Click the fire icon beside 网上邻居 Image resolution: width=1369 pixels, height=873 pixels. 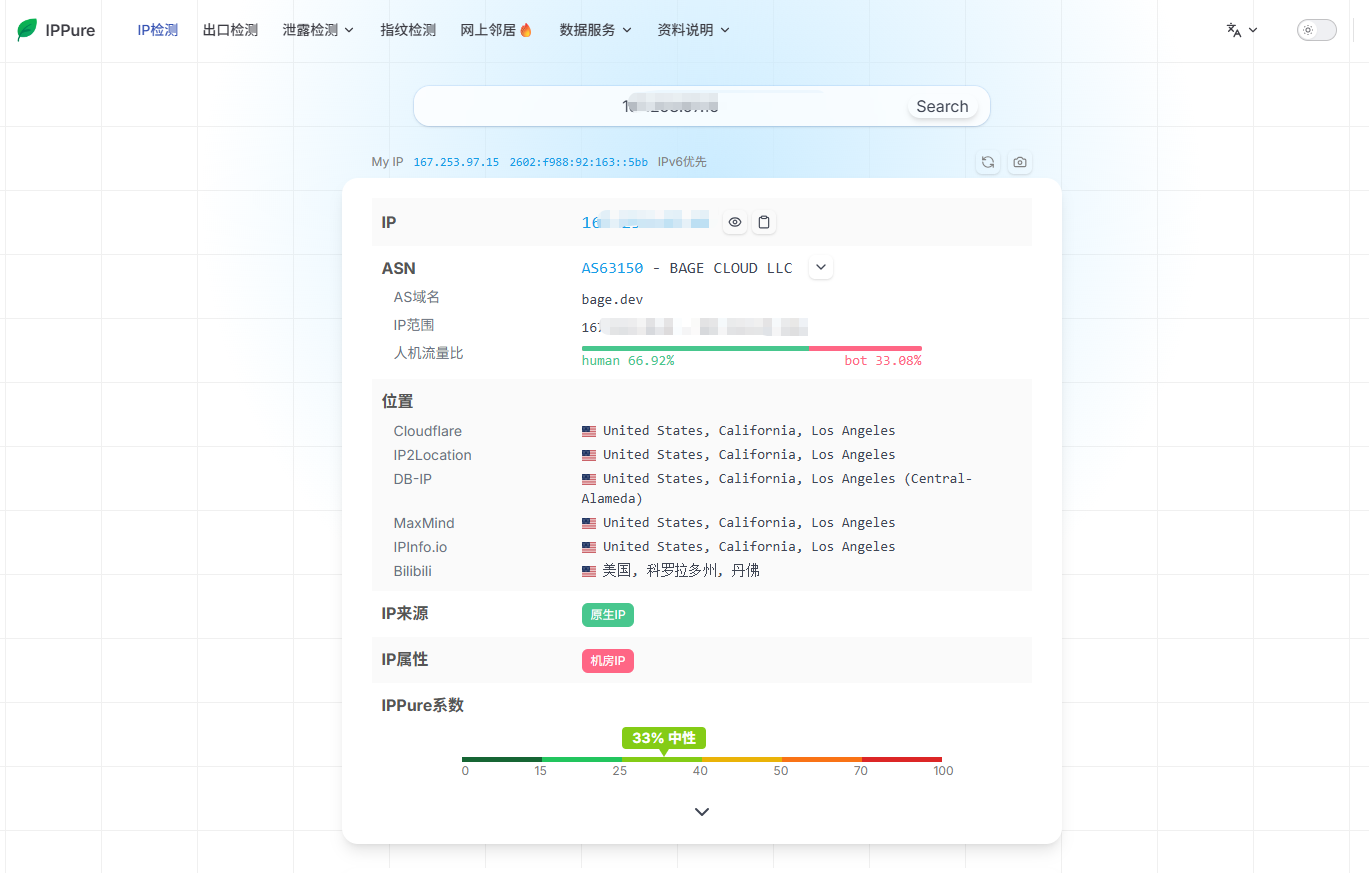[x=527, y=30]
